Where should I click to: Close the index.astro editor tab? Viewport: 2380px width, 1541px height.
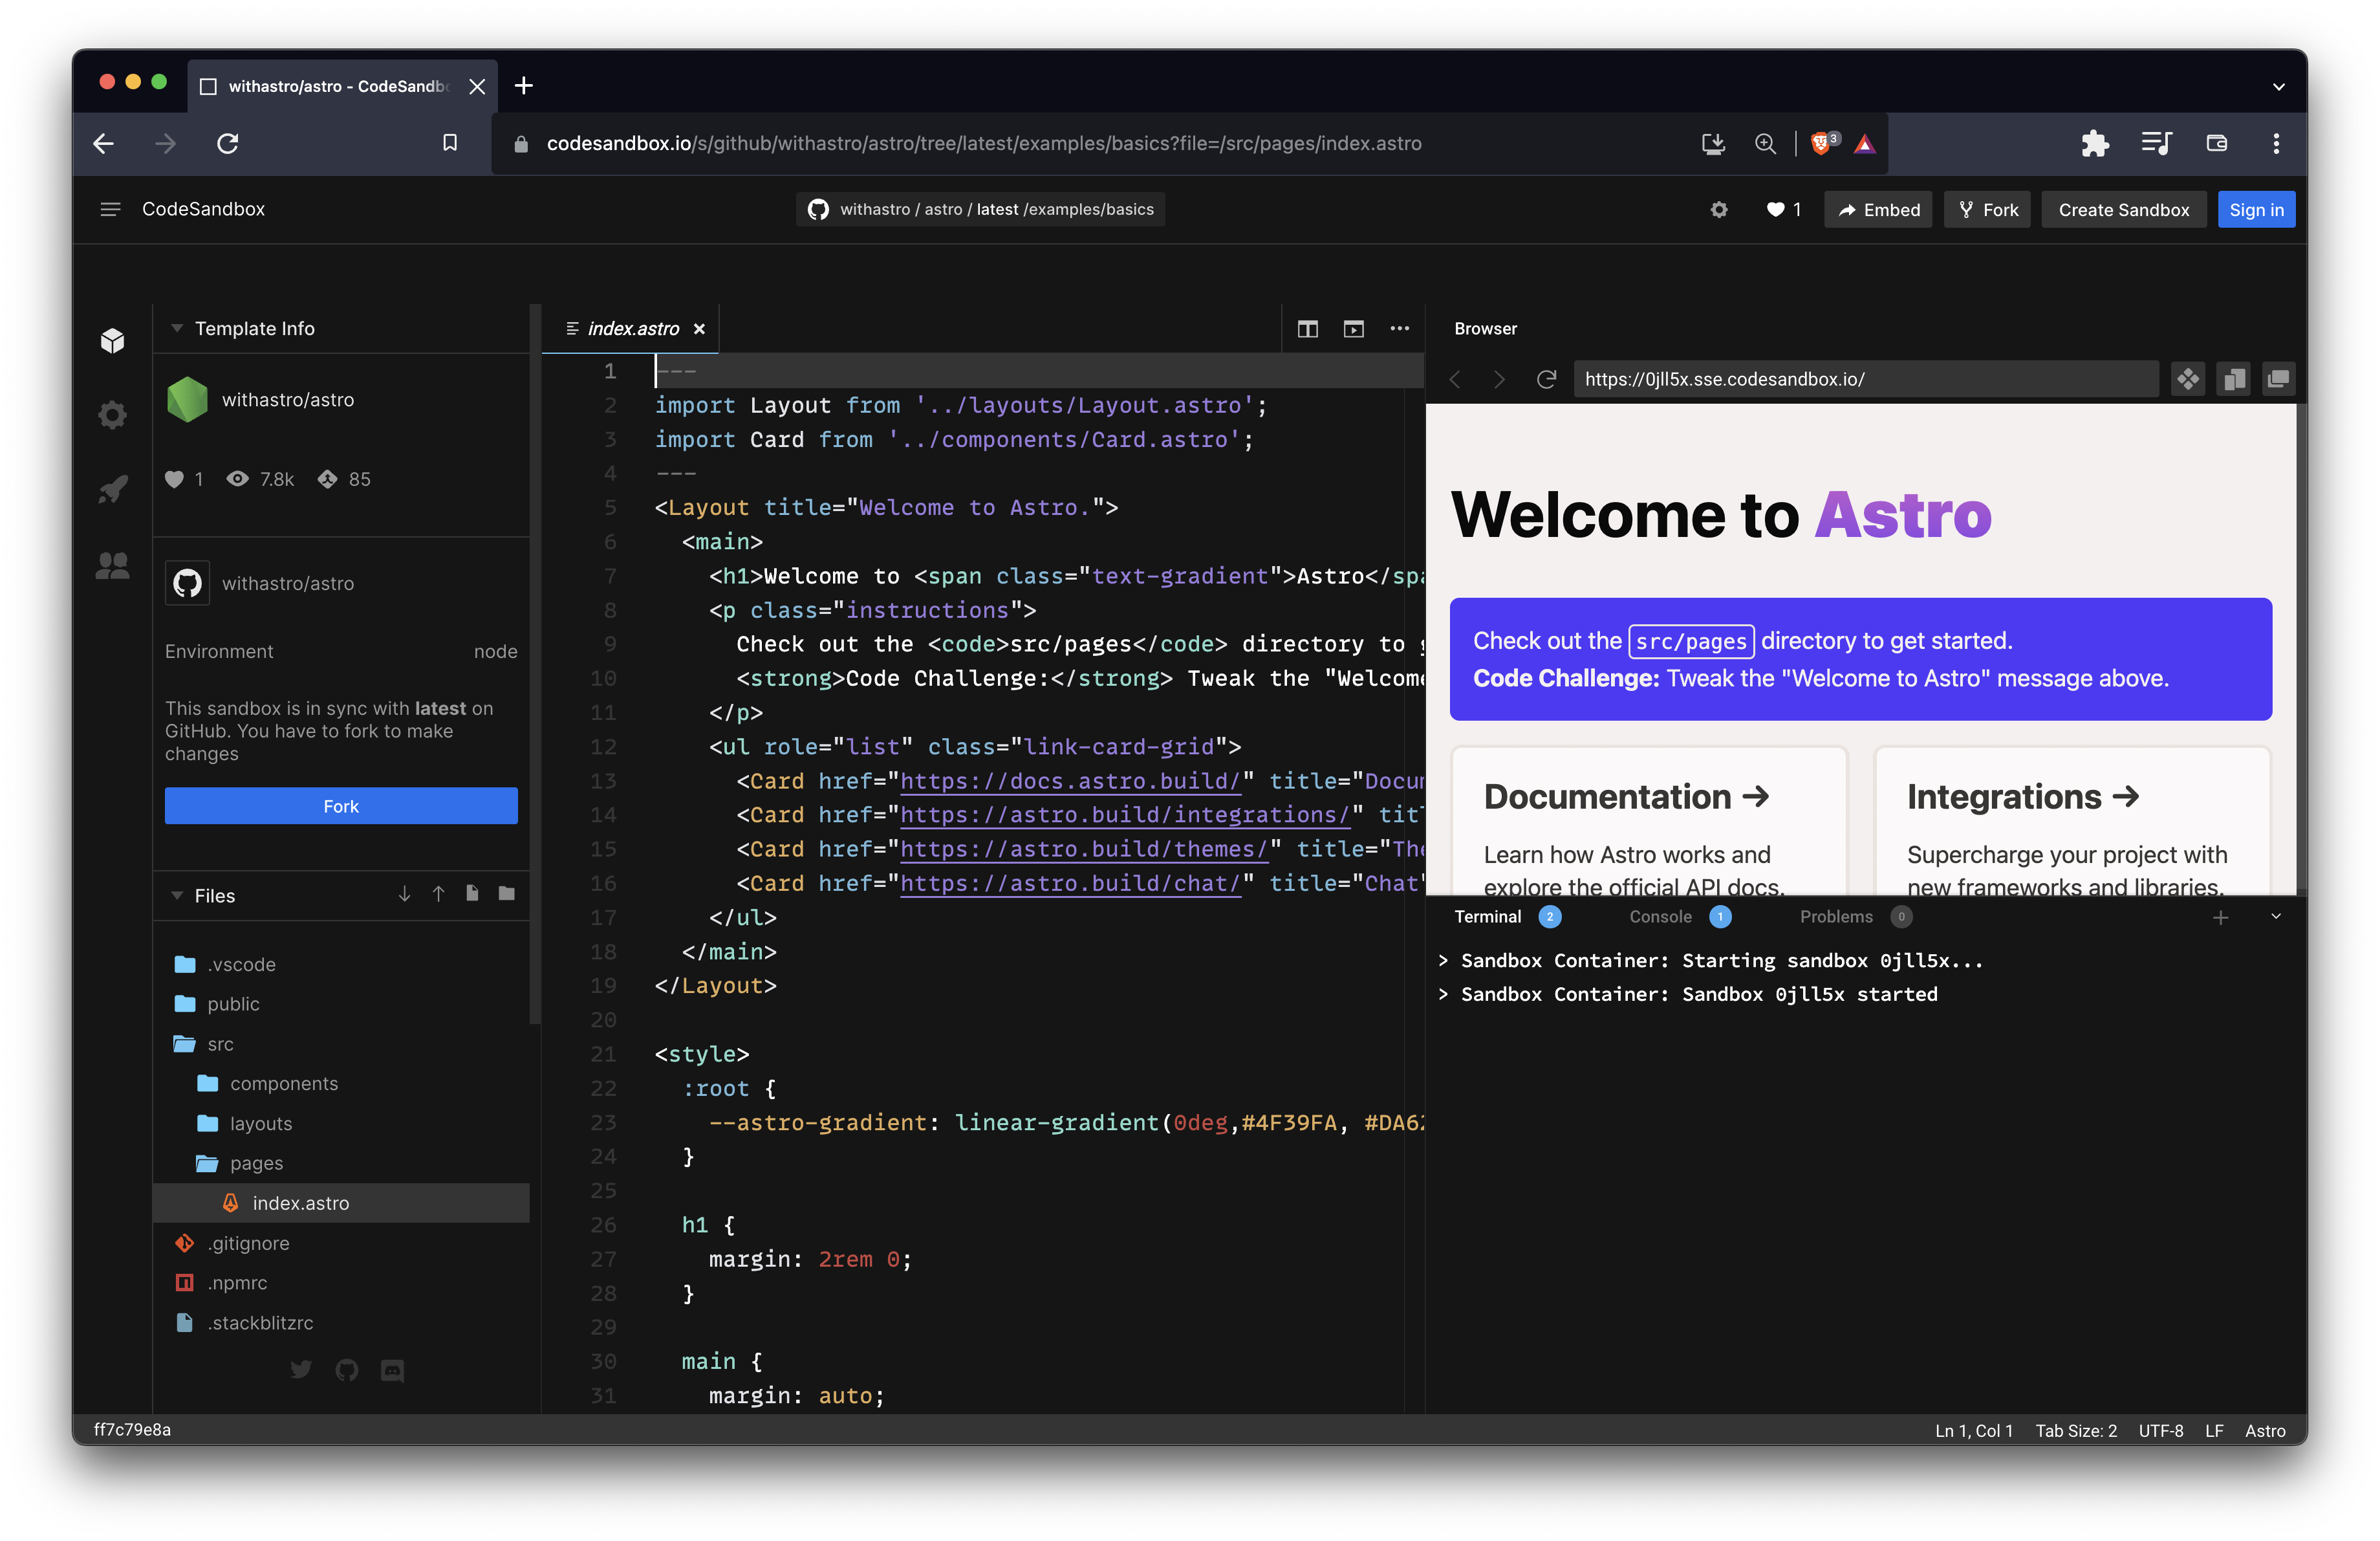click(699, 329)
